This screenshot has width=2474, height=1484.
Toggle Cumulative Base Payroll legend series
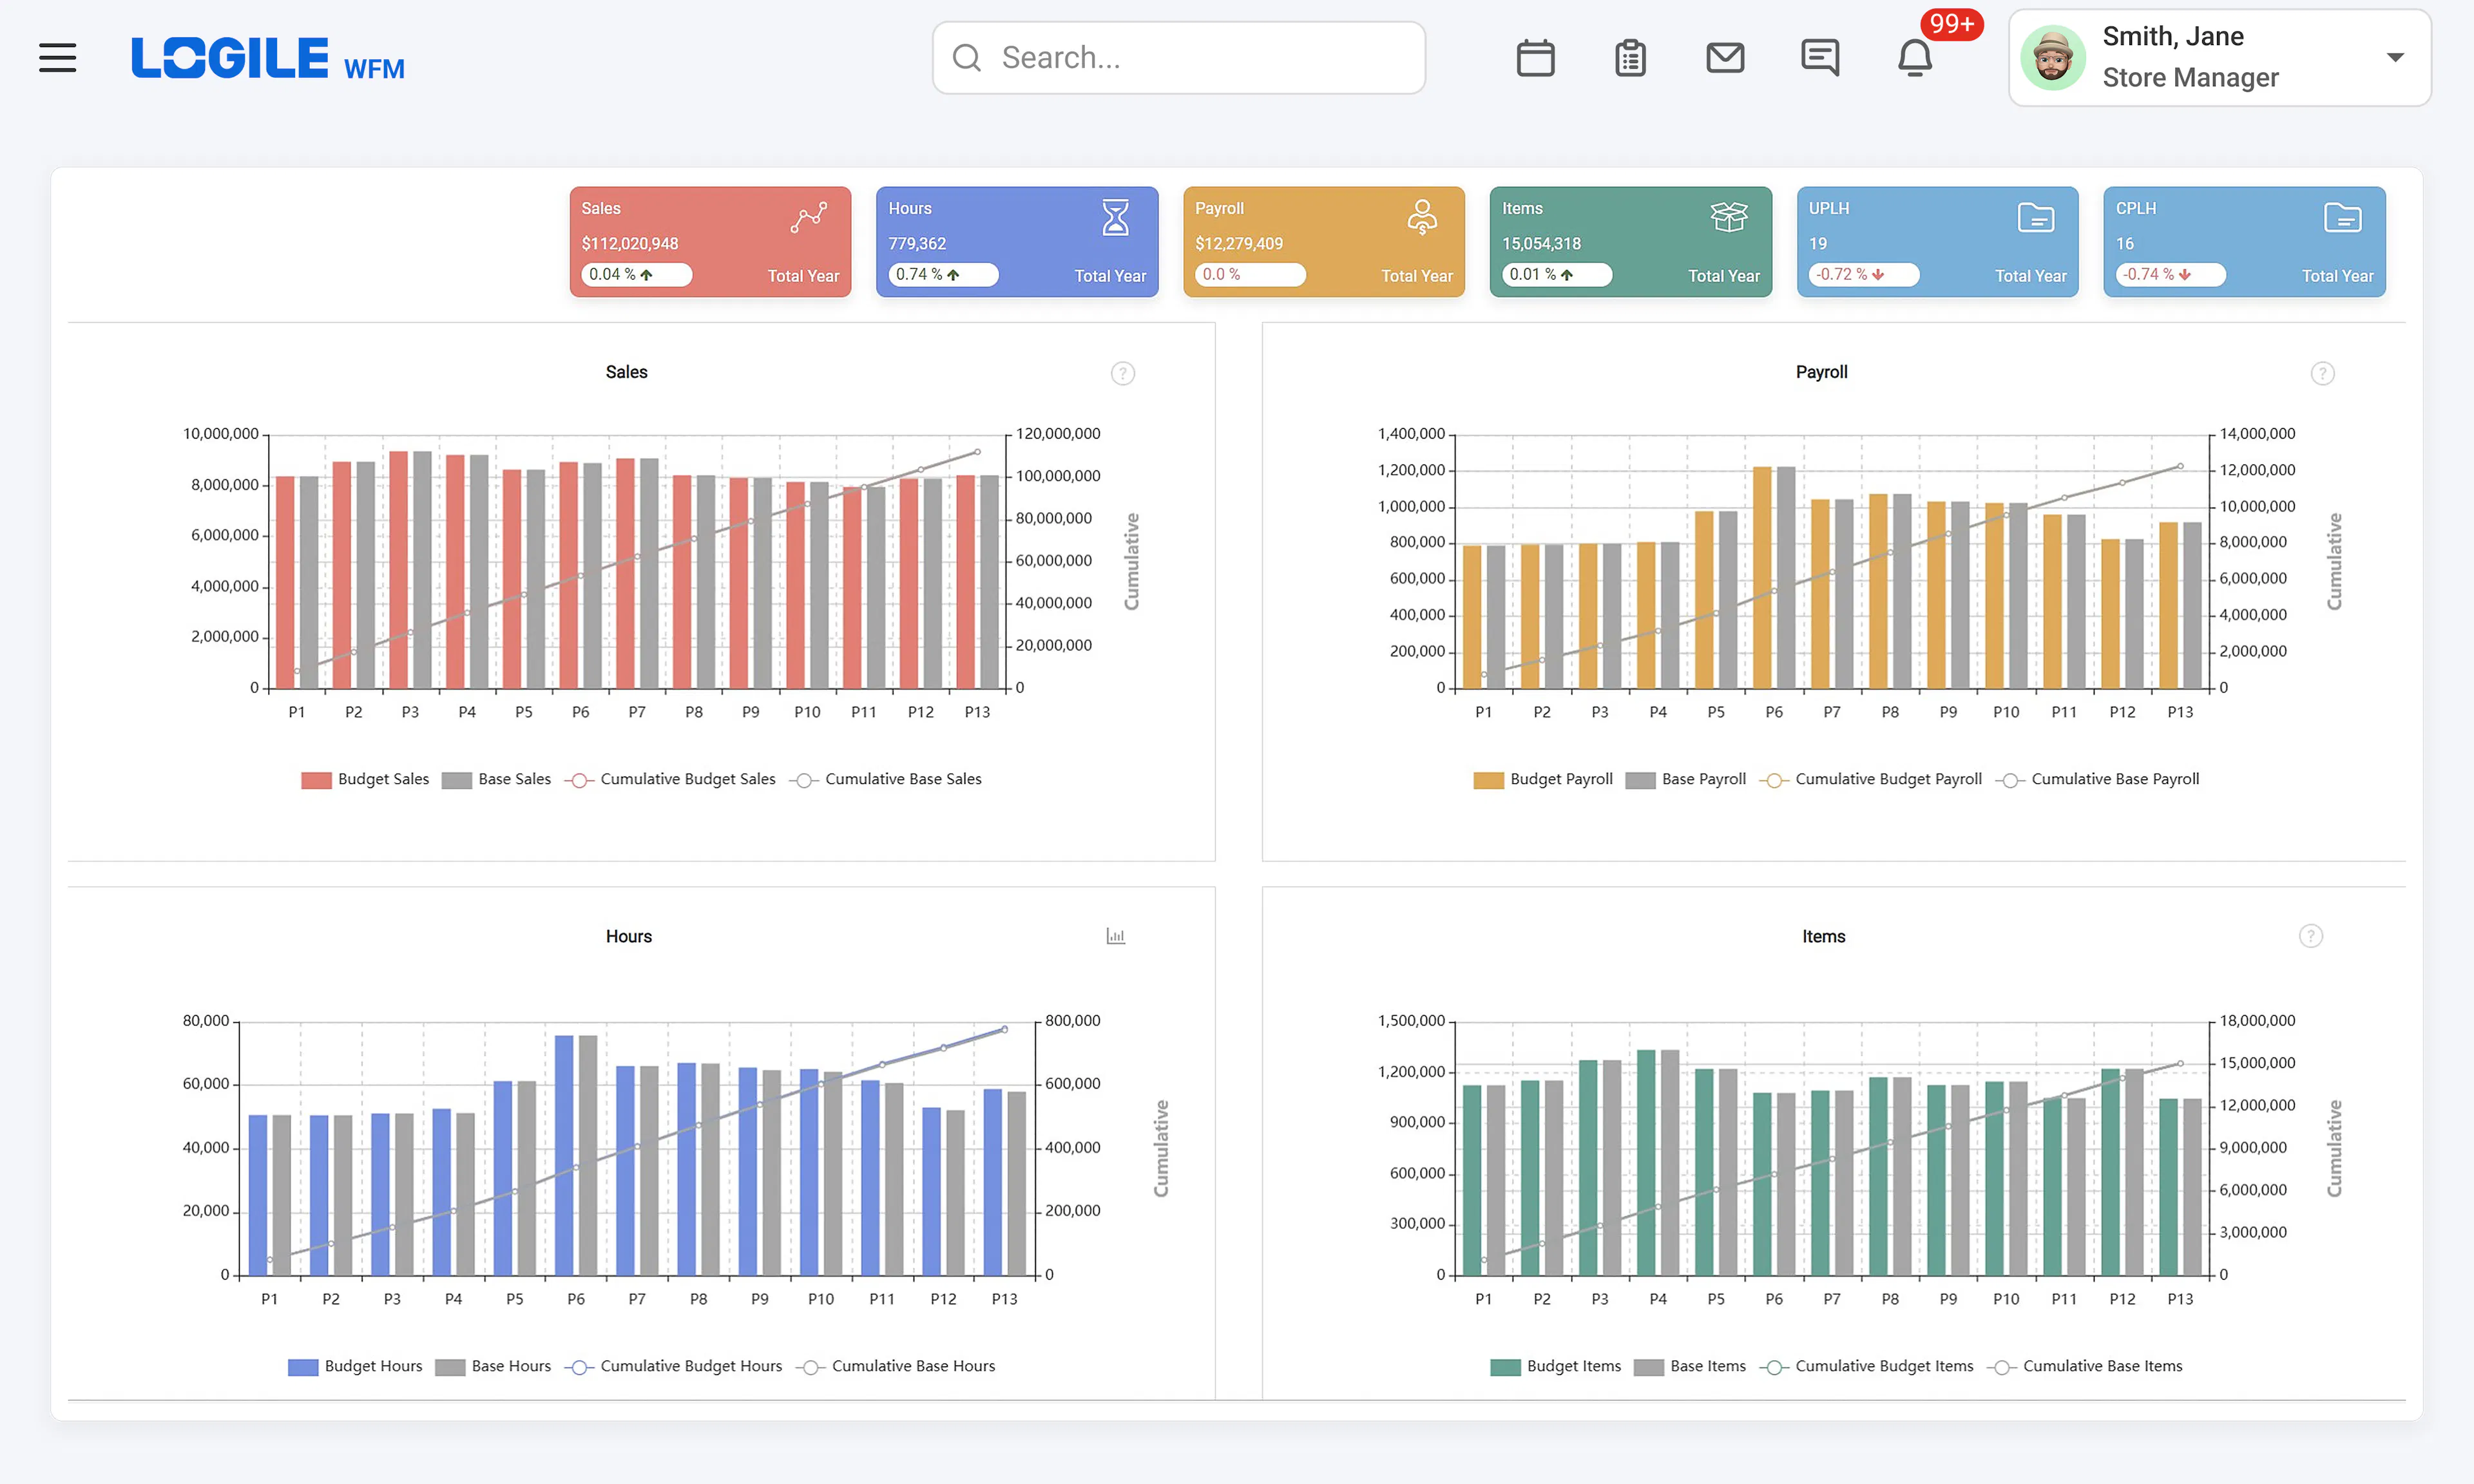click(2097, 779)
